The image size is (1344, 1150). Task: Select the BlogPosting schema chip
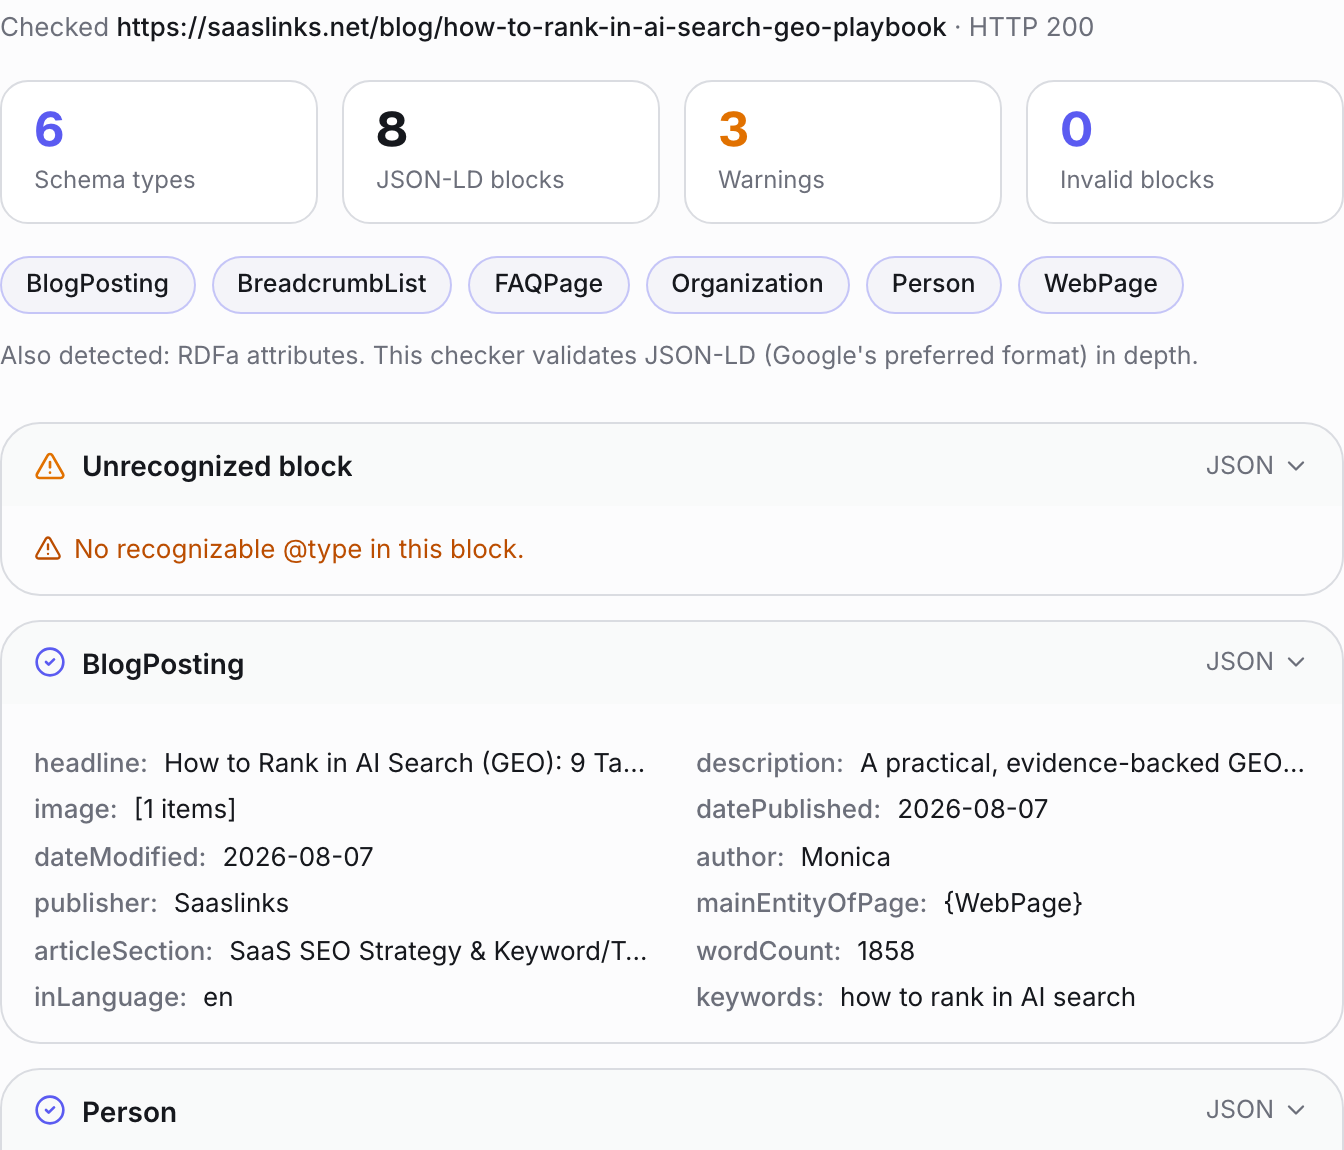(x=98, y=284)
